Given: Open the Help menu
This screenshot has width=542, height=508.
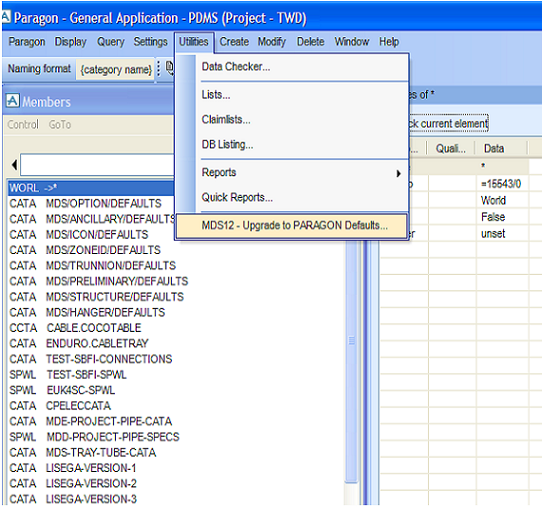Looking at the screenshot, I should 389,42.
